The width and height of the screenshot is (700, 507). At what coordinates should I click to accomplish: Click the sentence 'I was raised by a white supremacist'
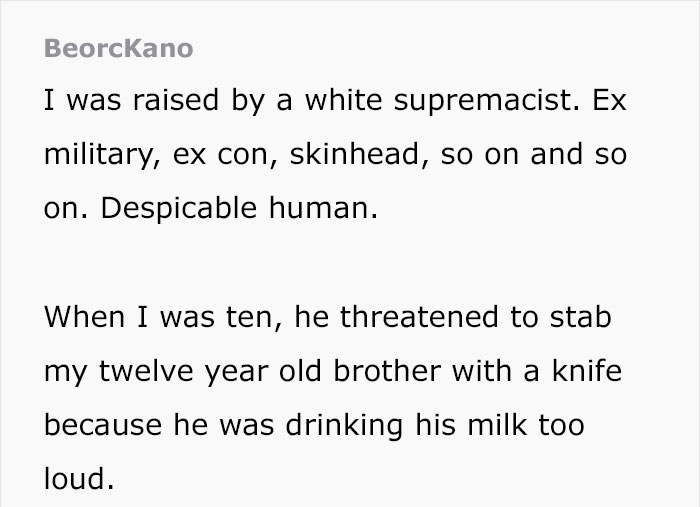pos(312,100)
